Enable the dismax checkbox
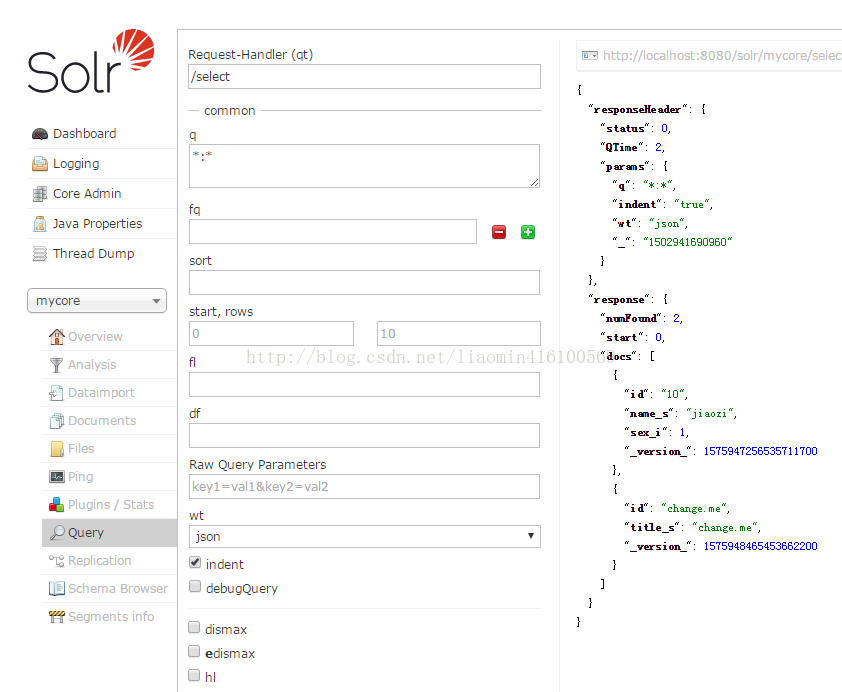 (x=194, y=627)
